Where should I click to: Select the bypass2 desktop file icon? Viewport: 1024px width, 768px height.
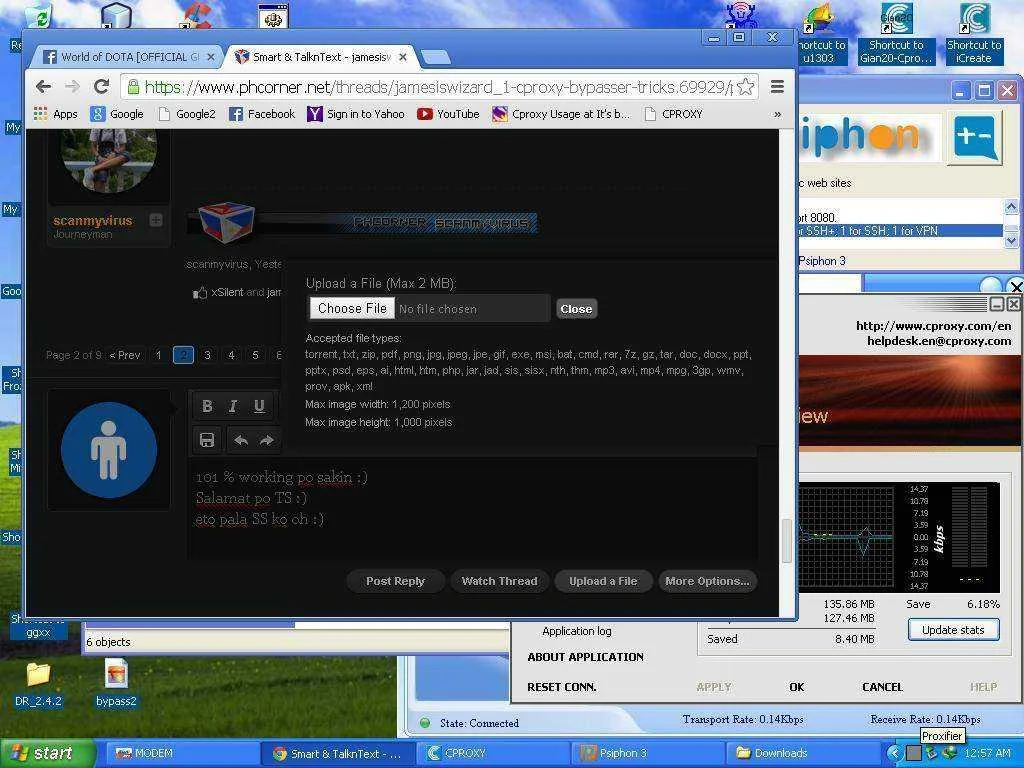tap(116, 683)
